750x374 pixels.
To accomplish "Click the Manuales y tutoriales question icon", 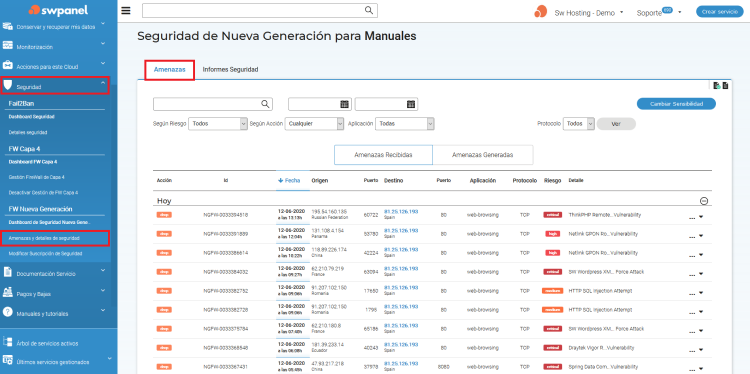I will 8,311.
